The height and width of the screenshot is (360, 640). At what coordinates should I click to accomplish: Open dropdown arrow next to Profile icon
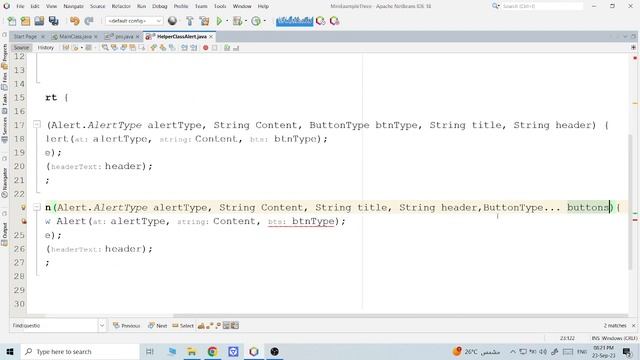coord(264,21)
